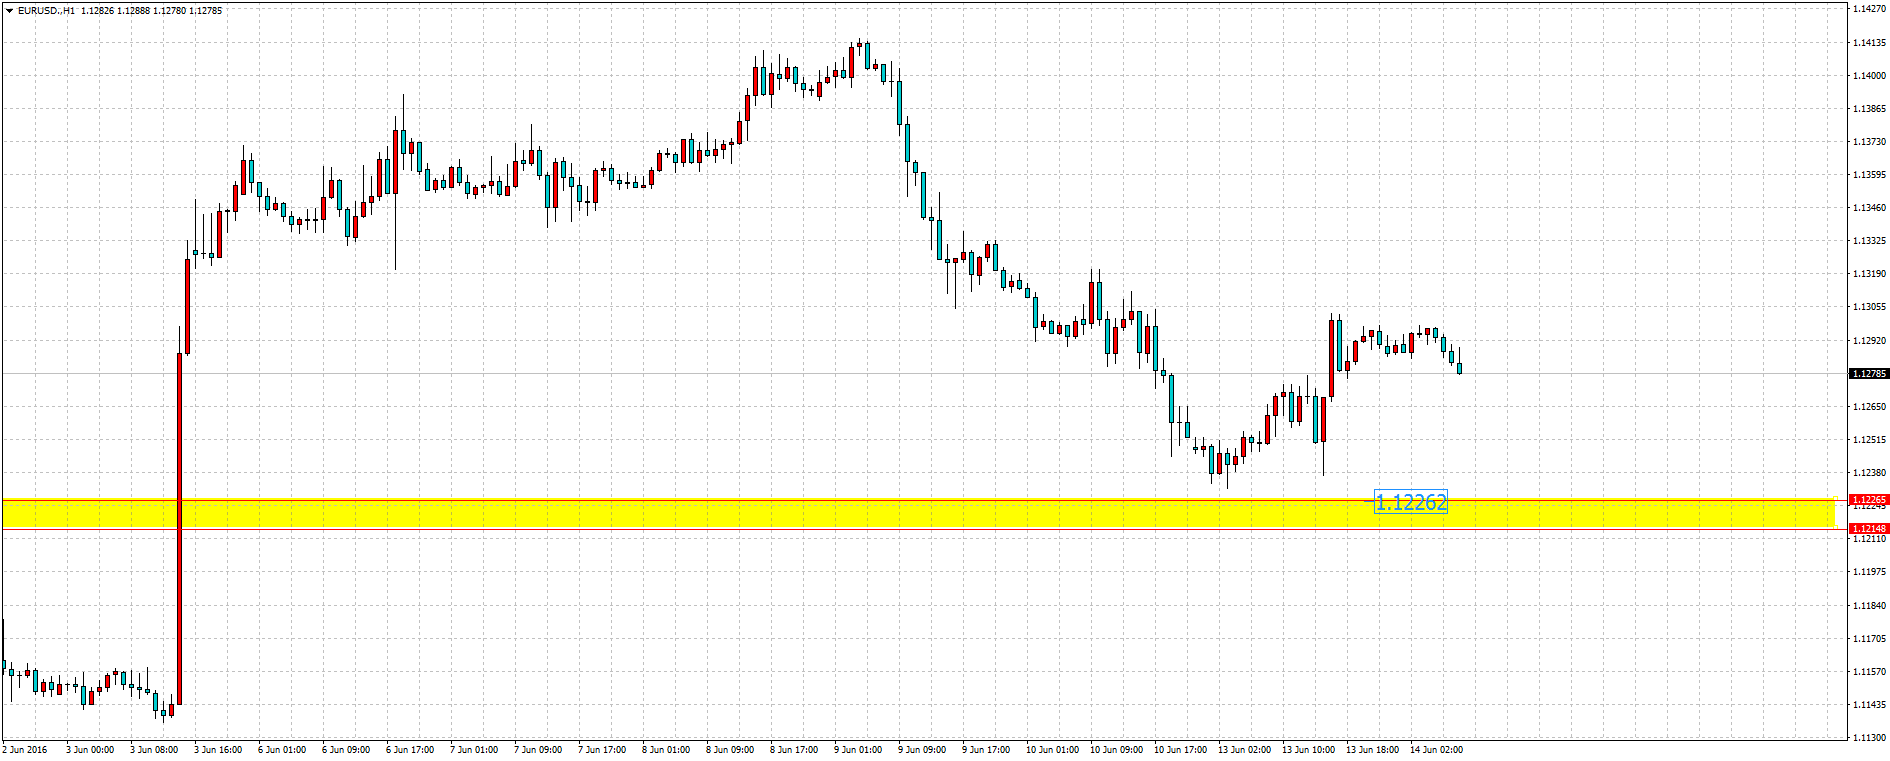Click the 7 Jun 09:00 time label

click(x=538, y=750)
